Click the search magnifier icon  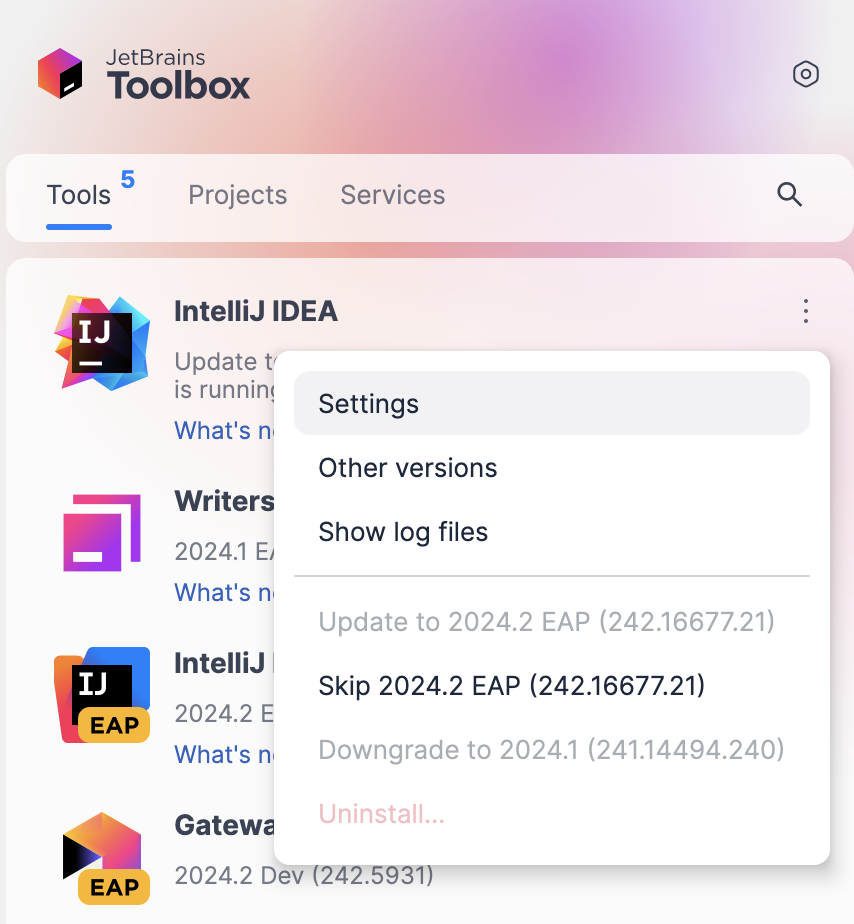tap(789, 195)
